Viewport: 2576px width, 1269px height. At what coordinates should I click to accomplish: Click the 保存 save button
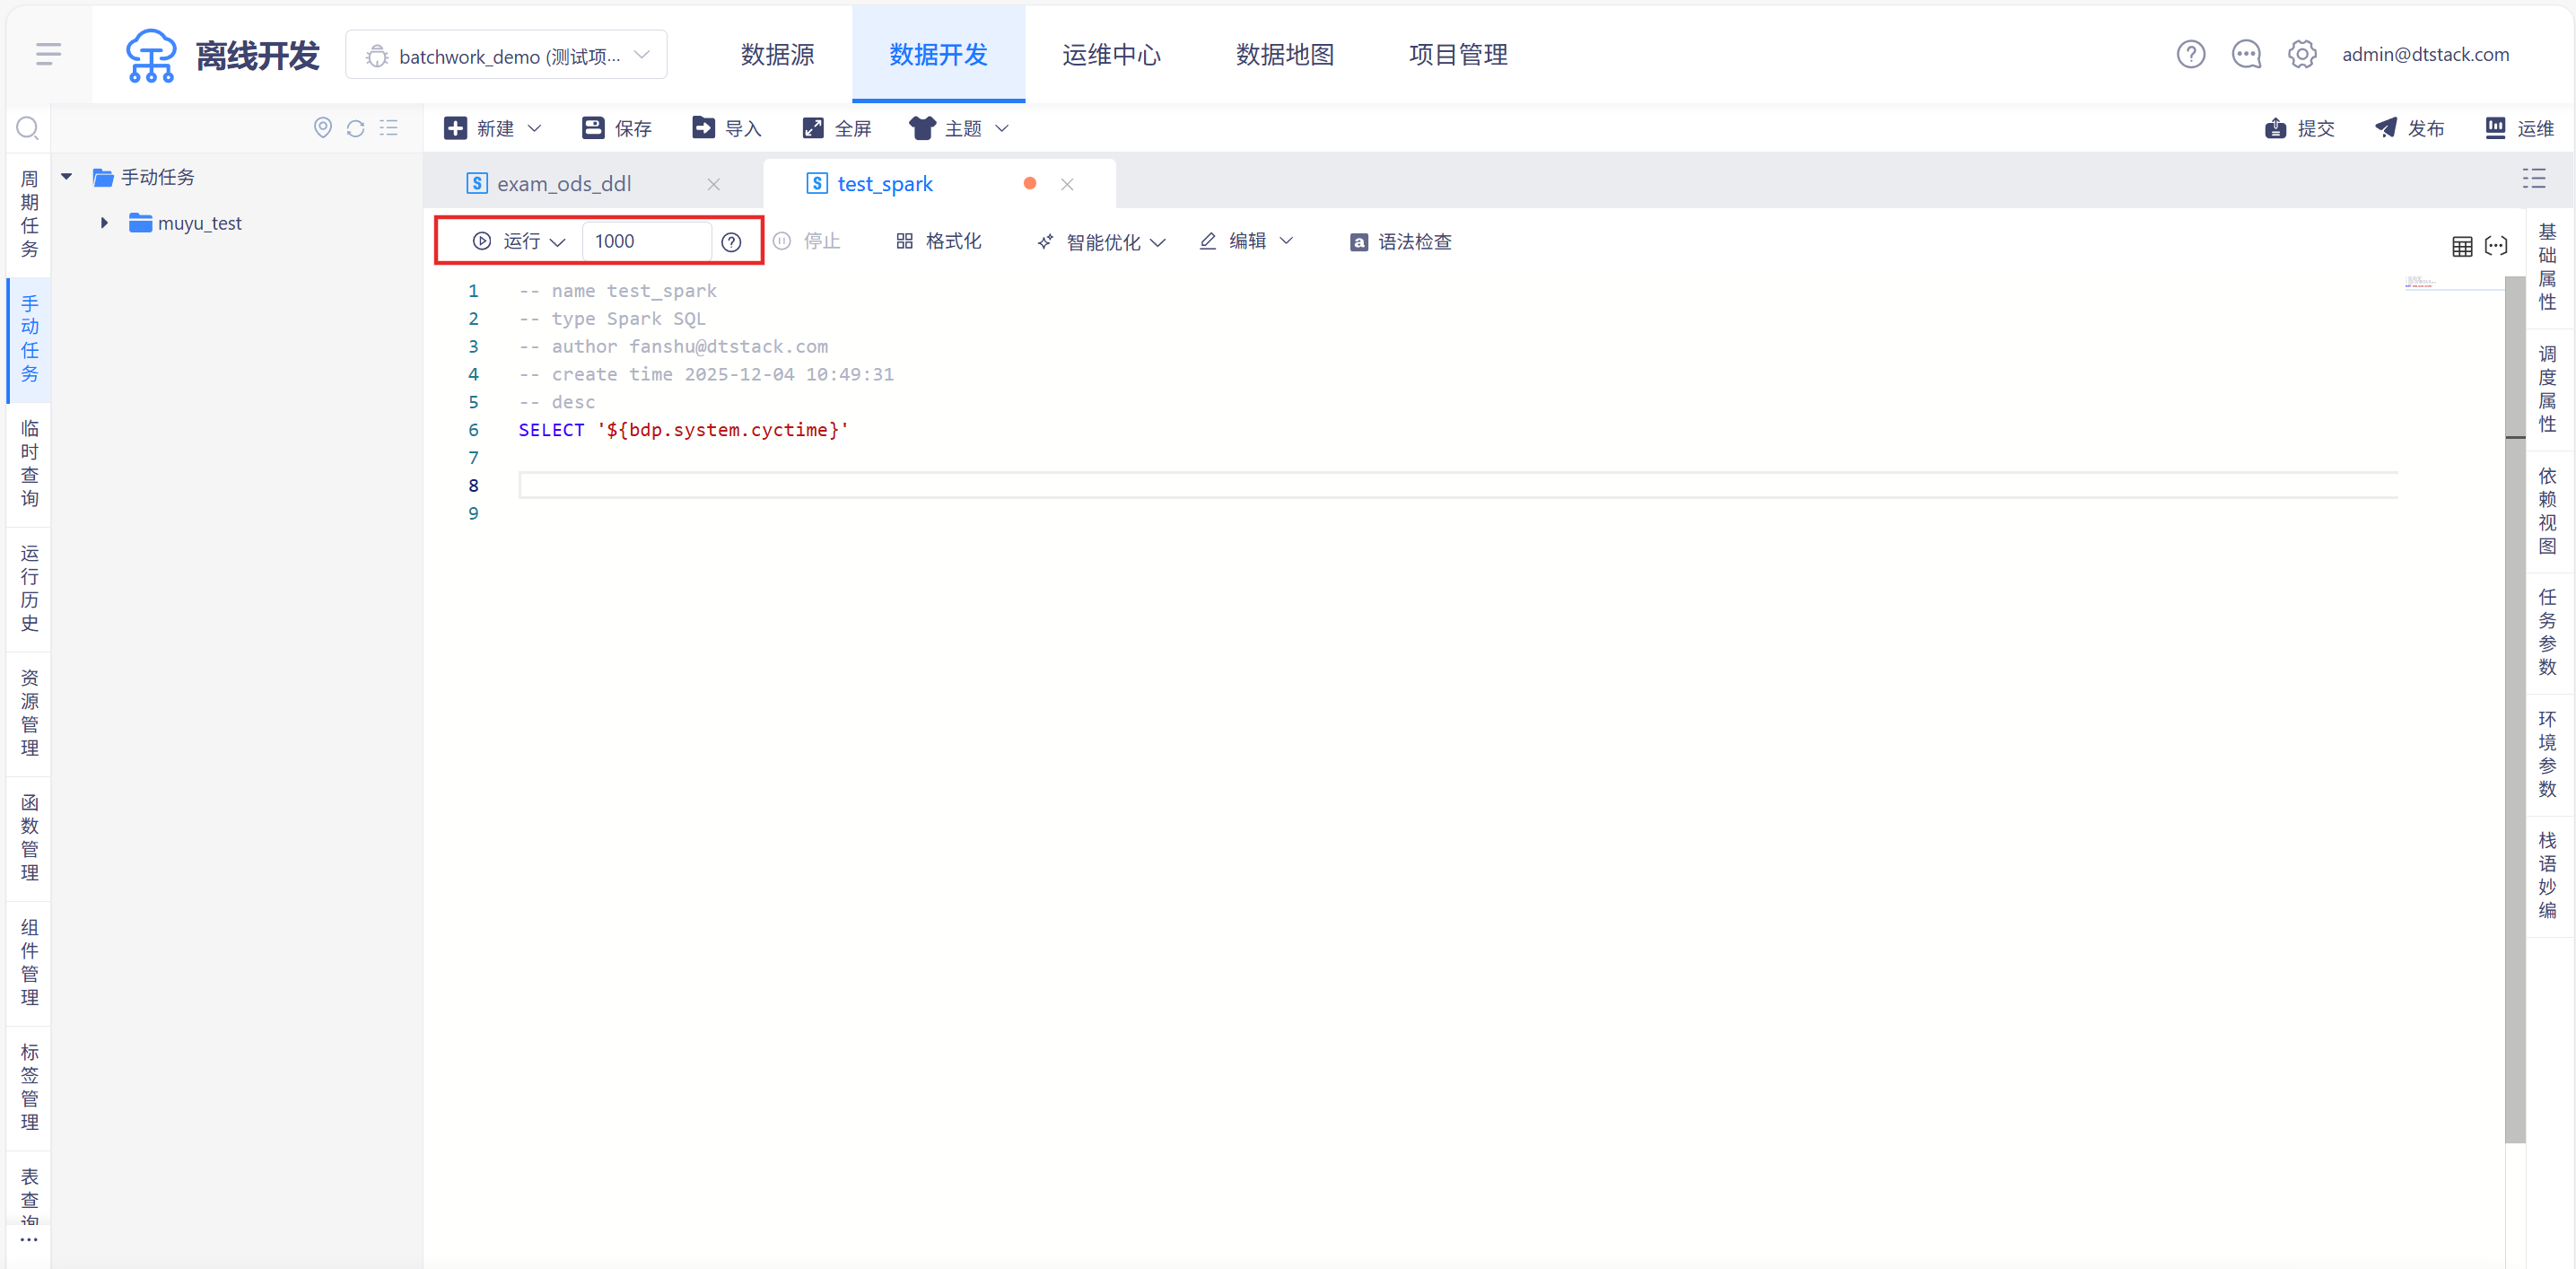[617, 128]
